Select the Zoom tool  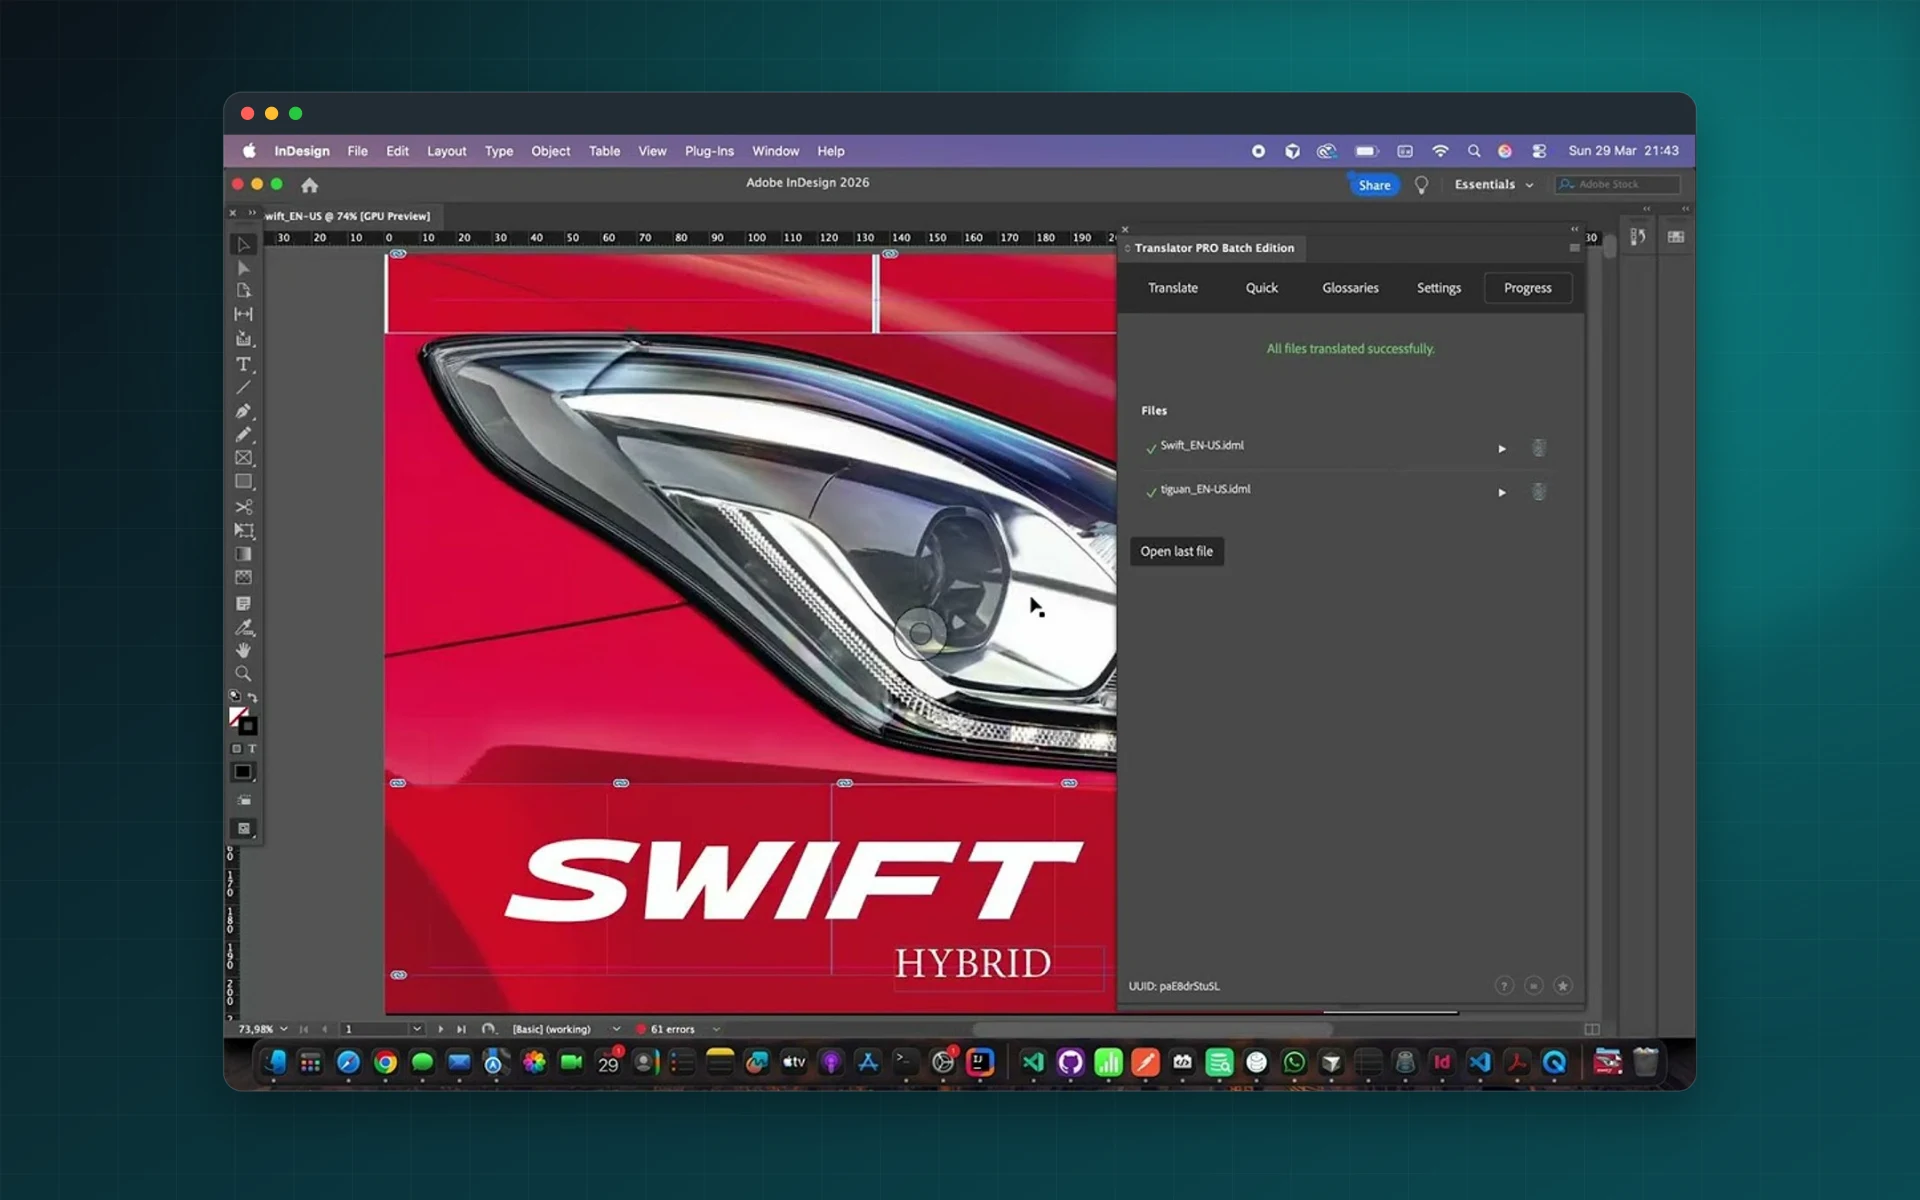coord(243,674)
